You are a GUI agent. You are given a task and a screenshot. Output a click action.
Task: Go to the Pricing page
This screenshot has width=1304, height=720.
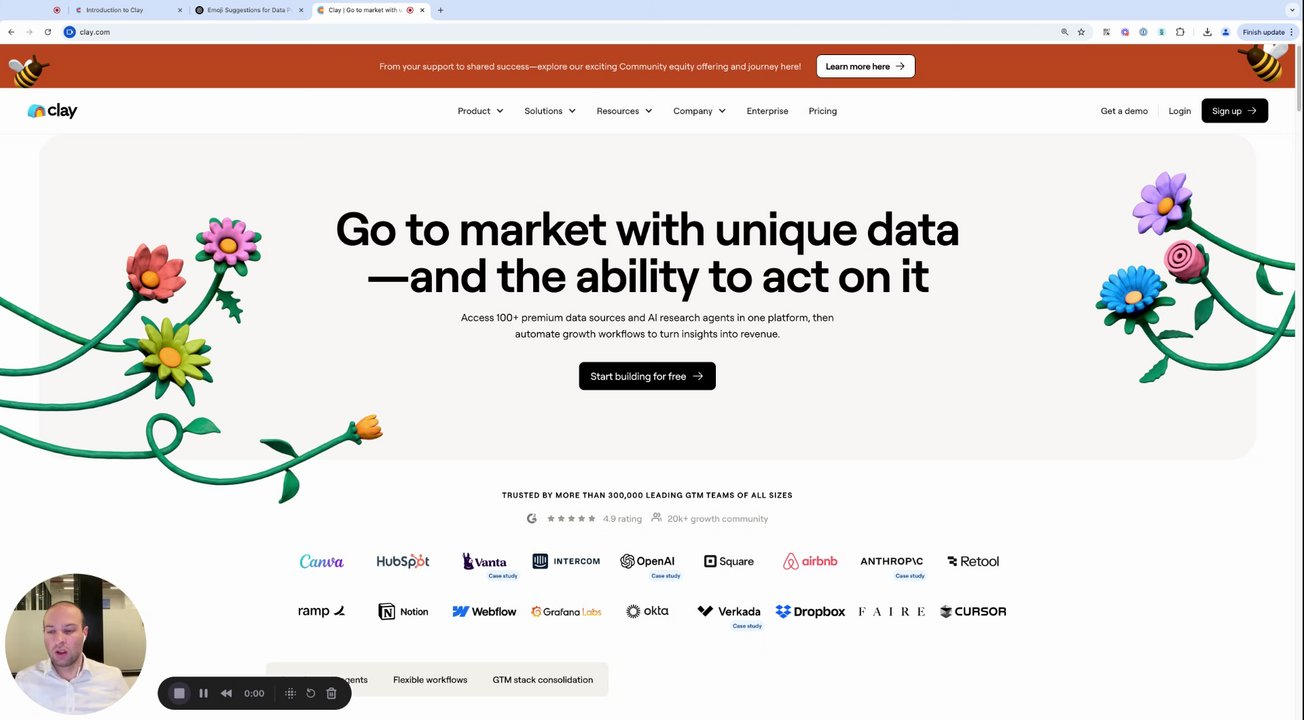[823, 111]
